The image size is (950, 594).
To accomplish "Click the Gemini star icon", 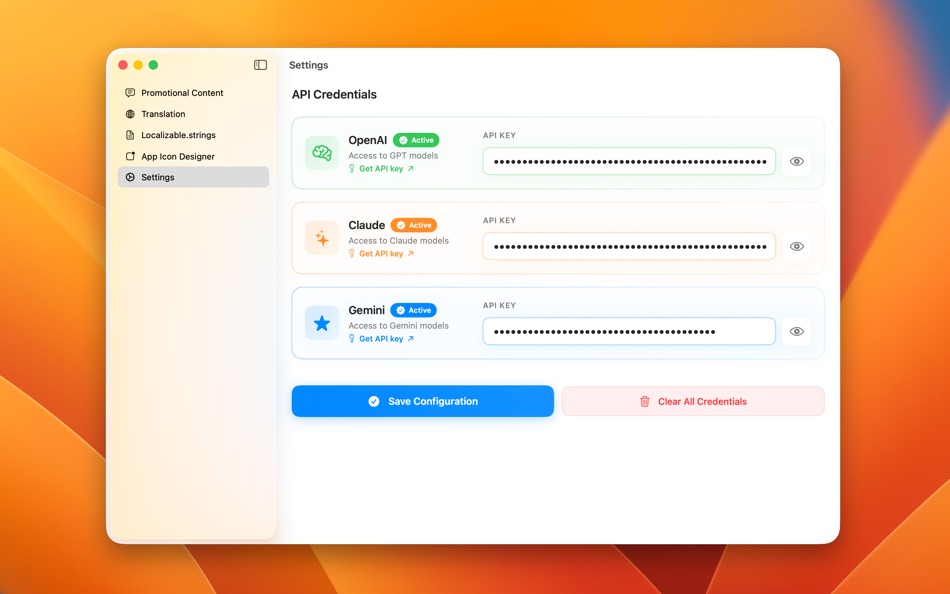I will 321,323.
